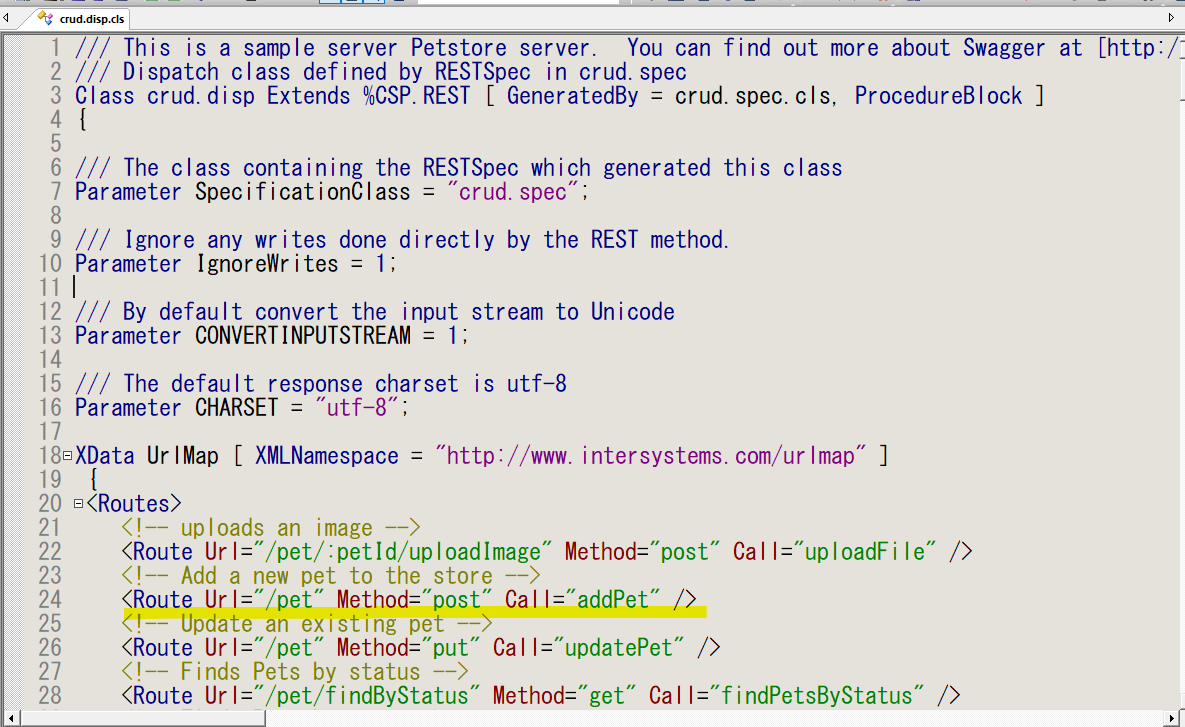Click the uploadFile call on line 22
The height and width of the screenshot is (727, 1185).
pyautogui.click(x=870, y=552)
